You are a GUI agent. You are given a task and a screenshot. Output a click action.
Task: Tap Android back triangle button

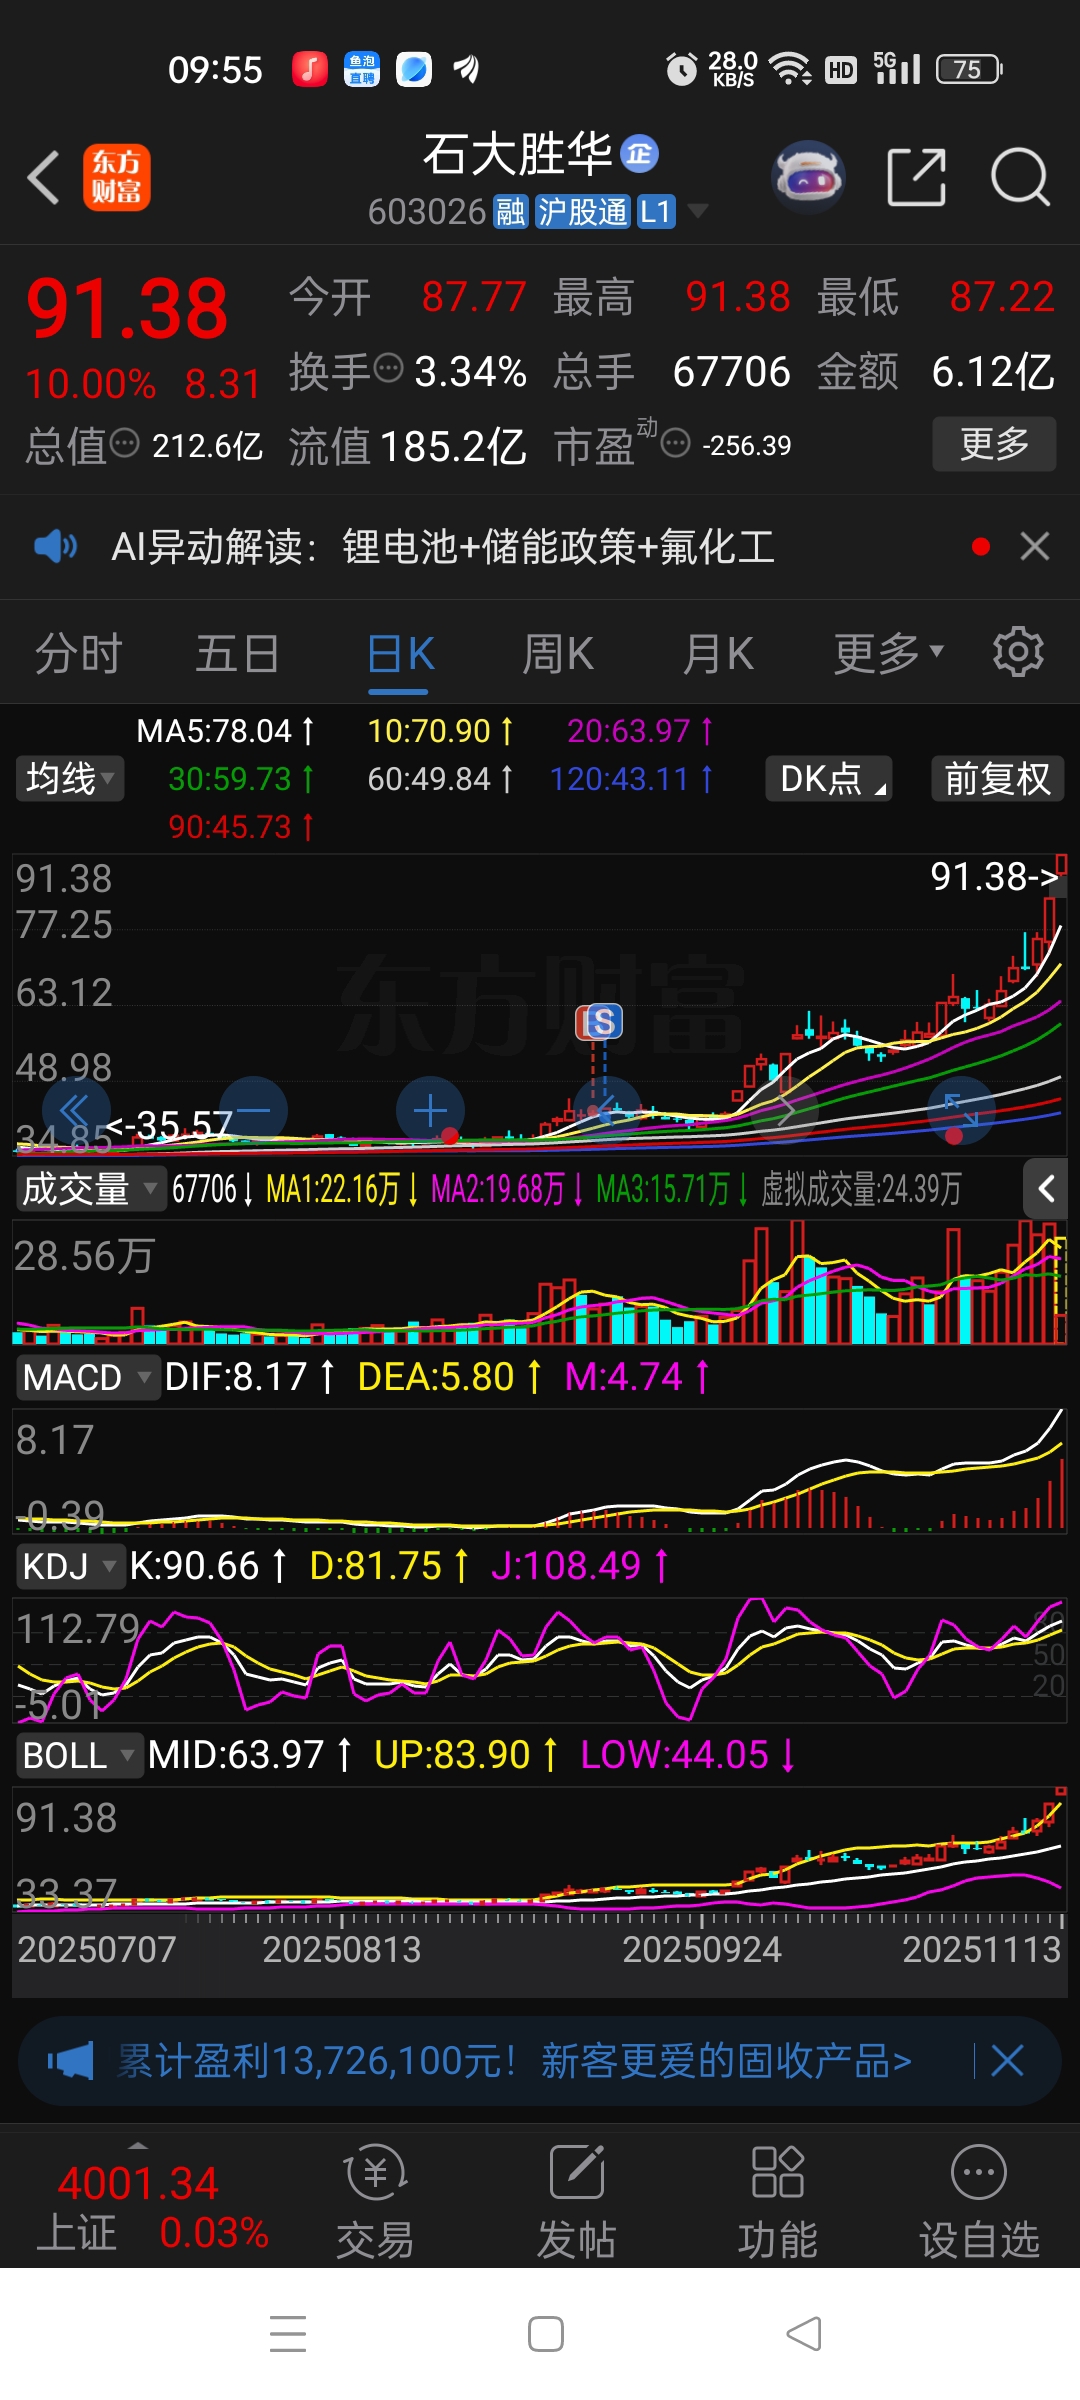pyautogui.click(x=804, y=2334)
